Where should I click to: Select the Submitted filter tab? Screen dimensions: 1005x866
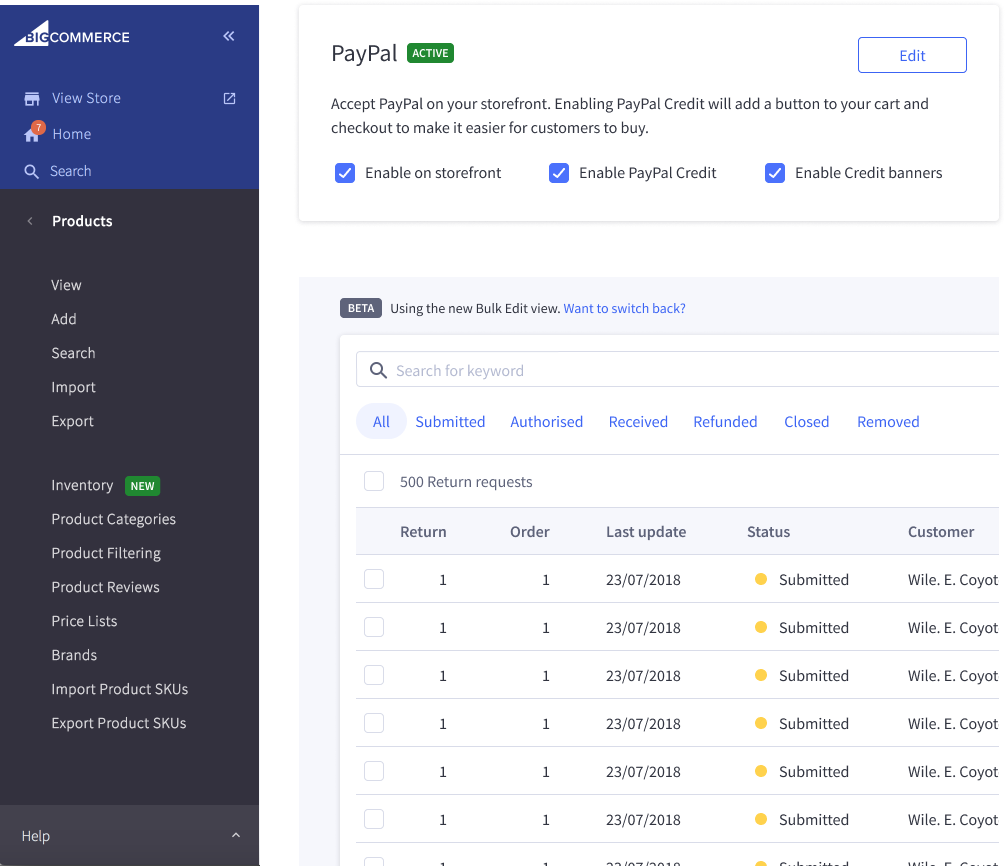point(450,422)
